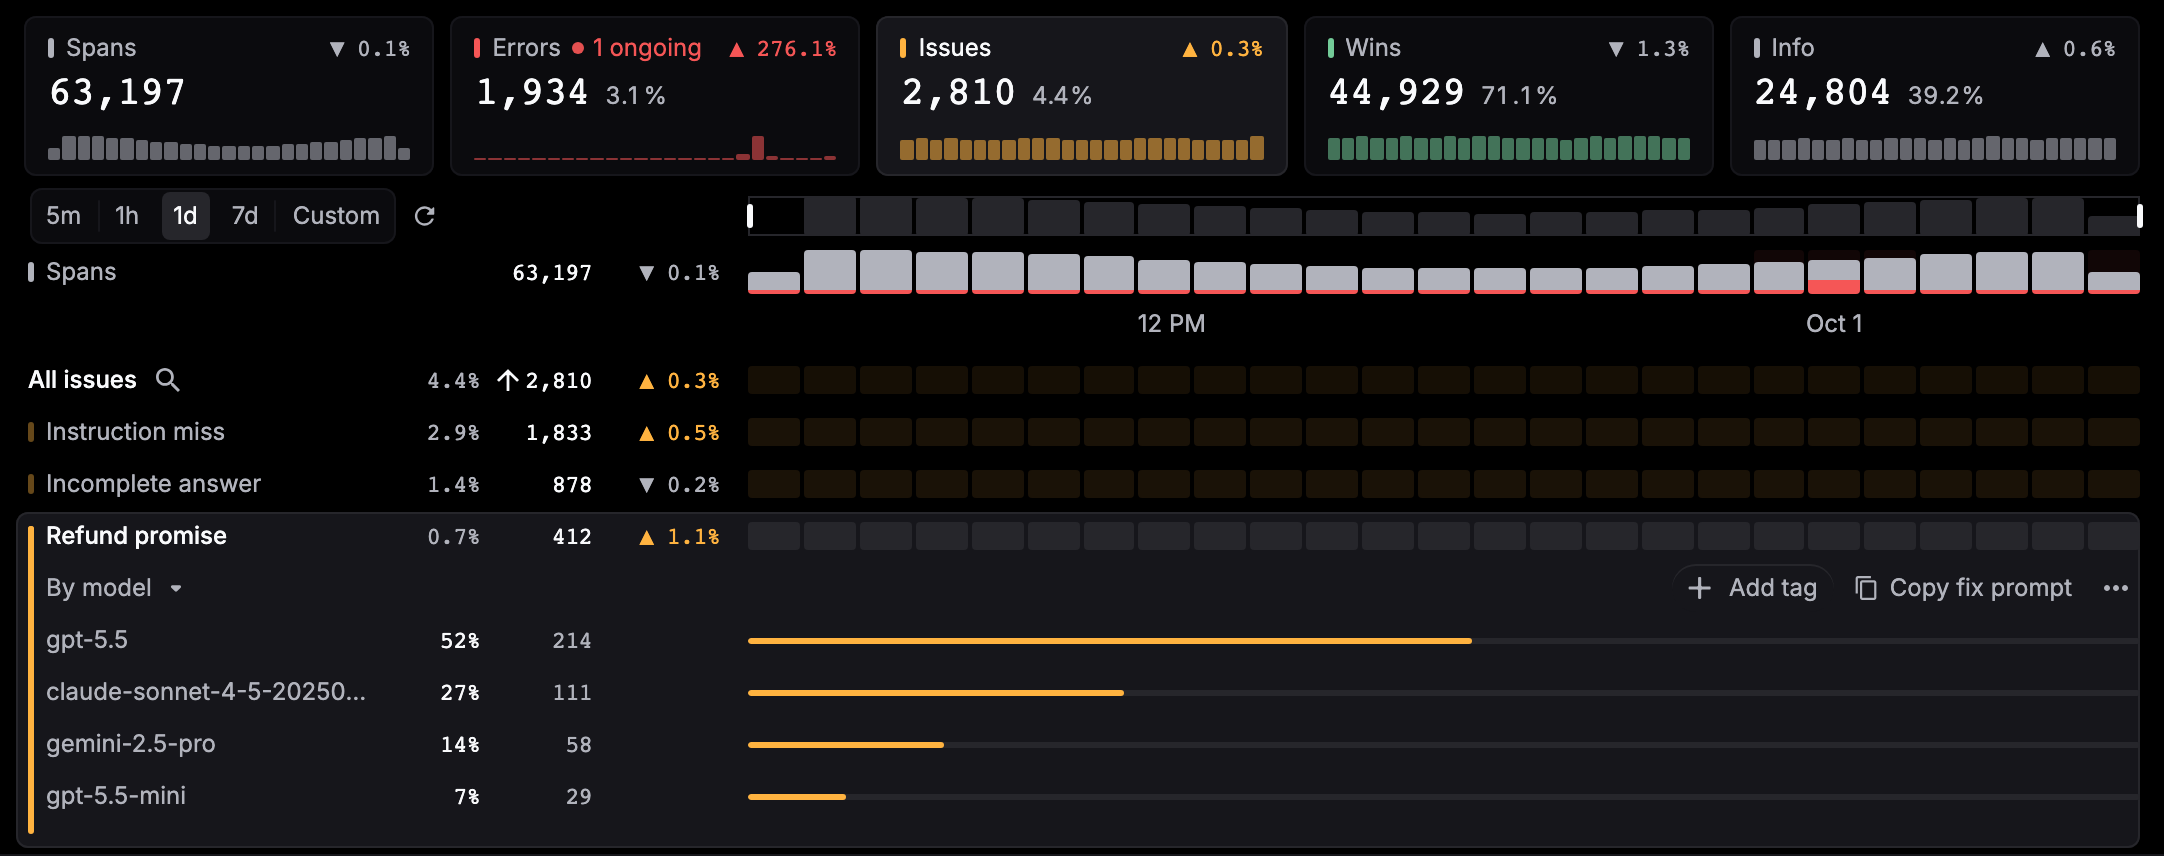Click the 276.1% errors change indicator
Image resolution: width=2164 pixels, height=856 pixels.
point(783,48)
